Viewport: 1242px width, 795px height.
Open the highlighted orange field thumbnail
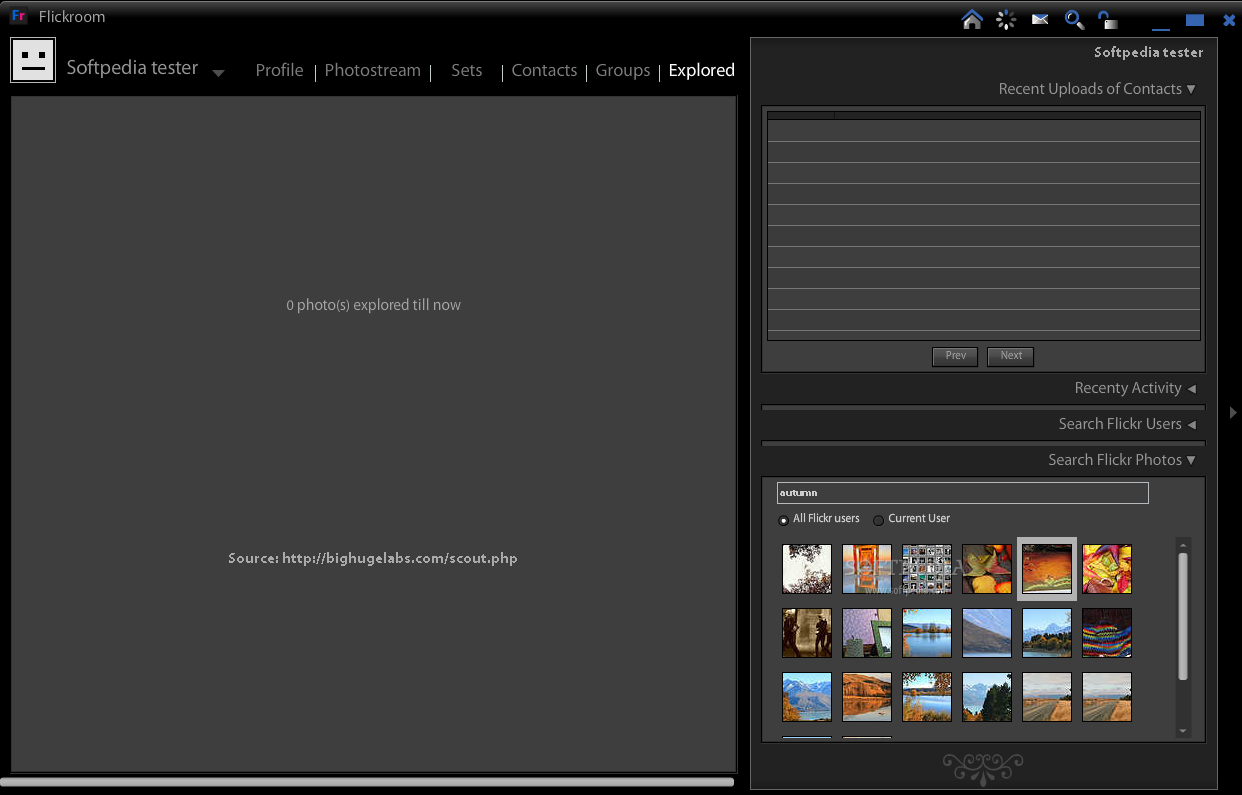1047,569
